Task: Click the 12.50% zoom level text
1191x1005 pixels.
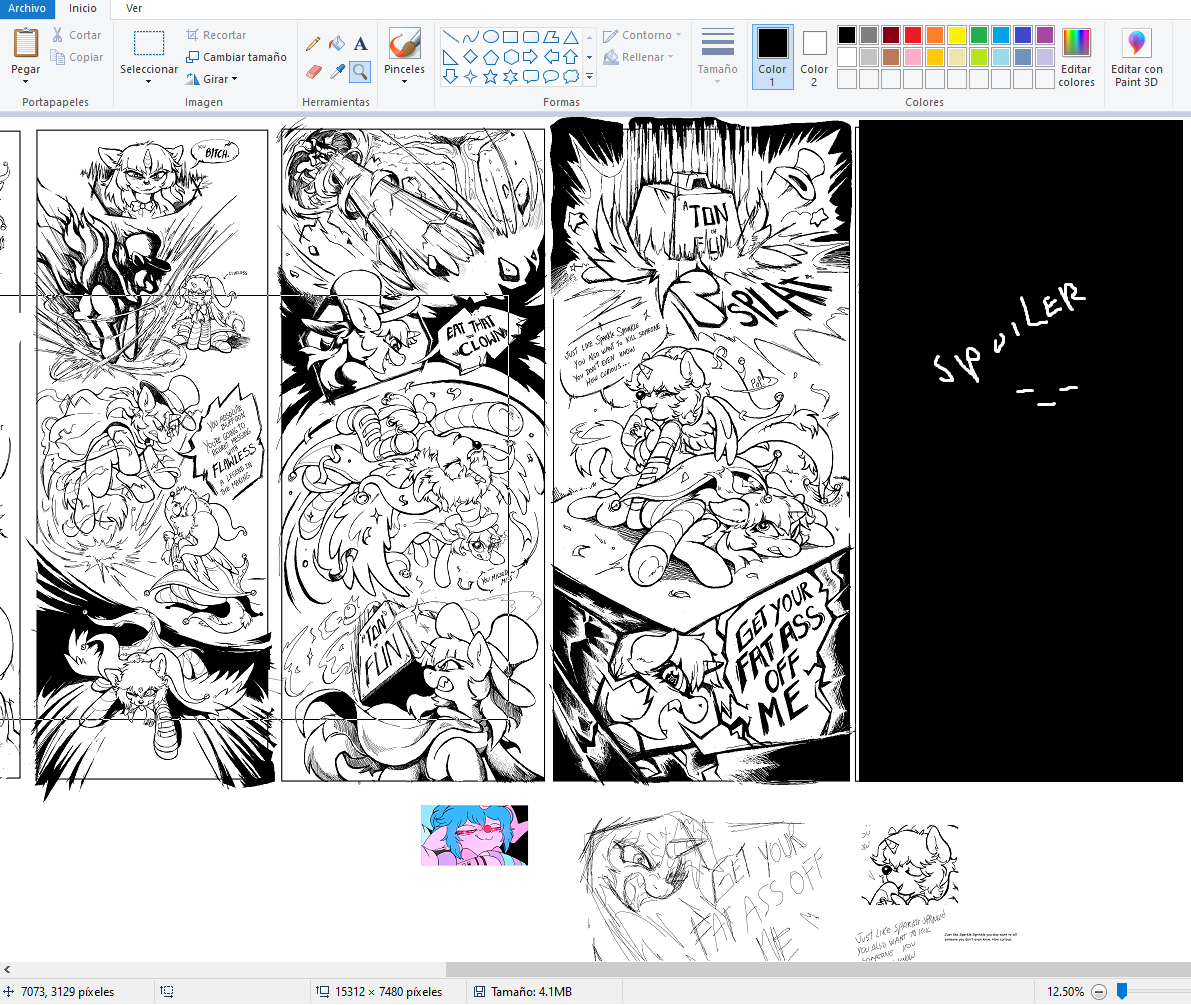Action: [1065, 991]
